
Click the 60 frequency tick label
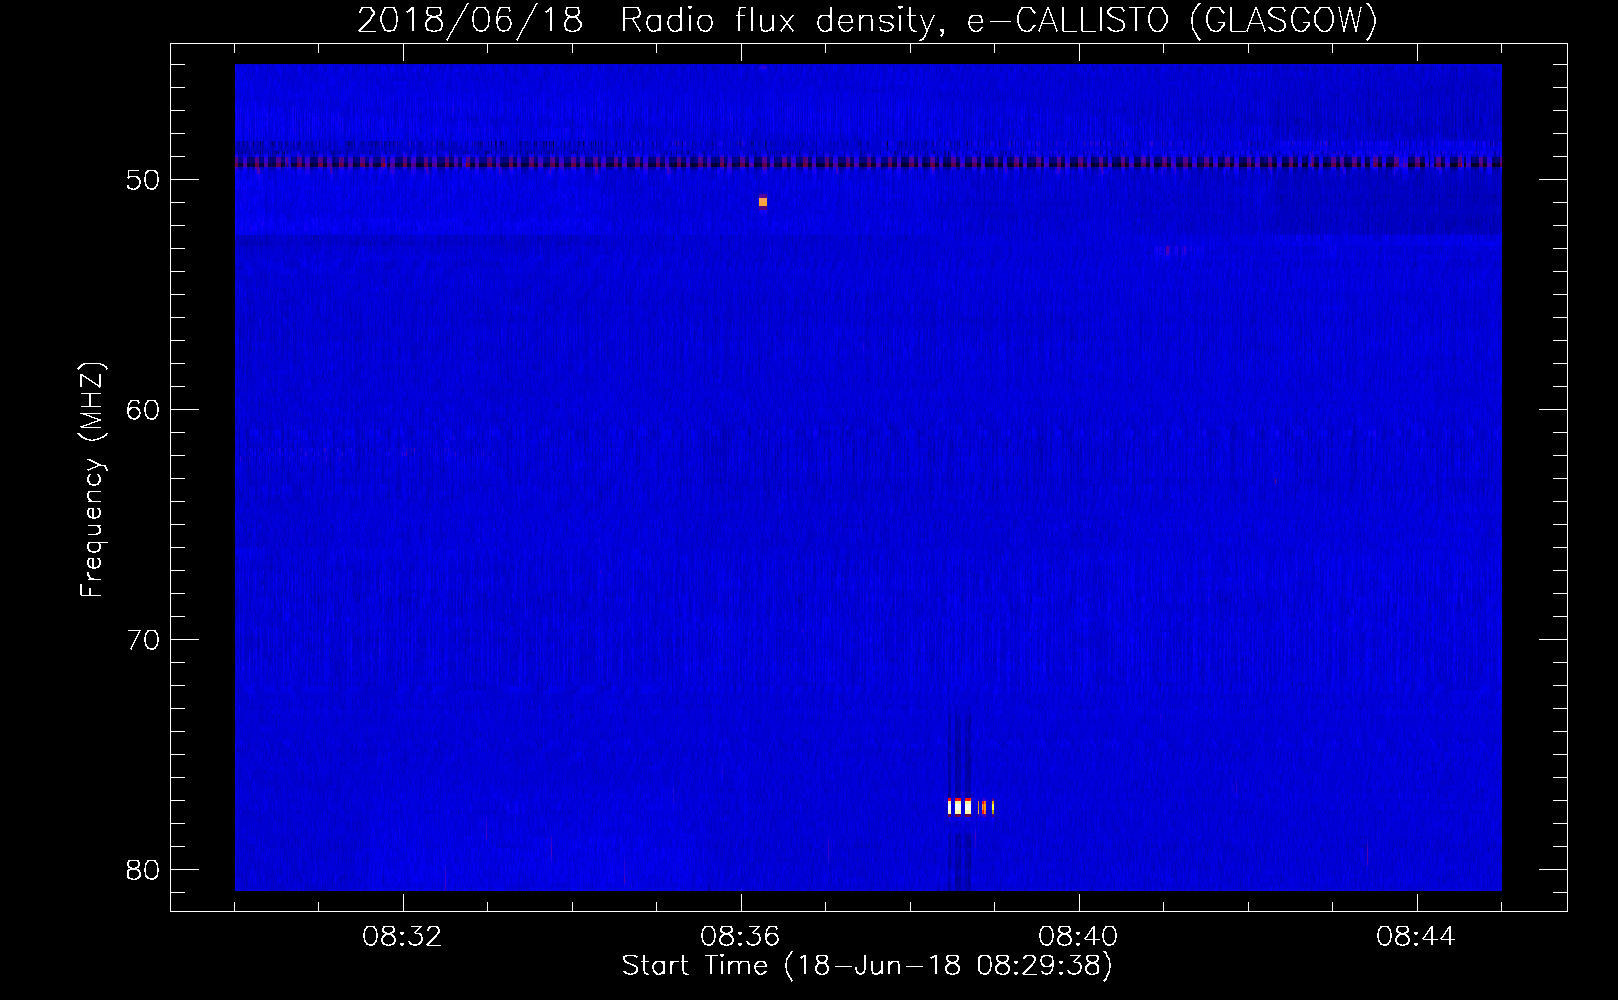[x=144, y=410]
